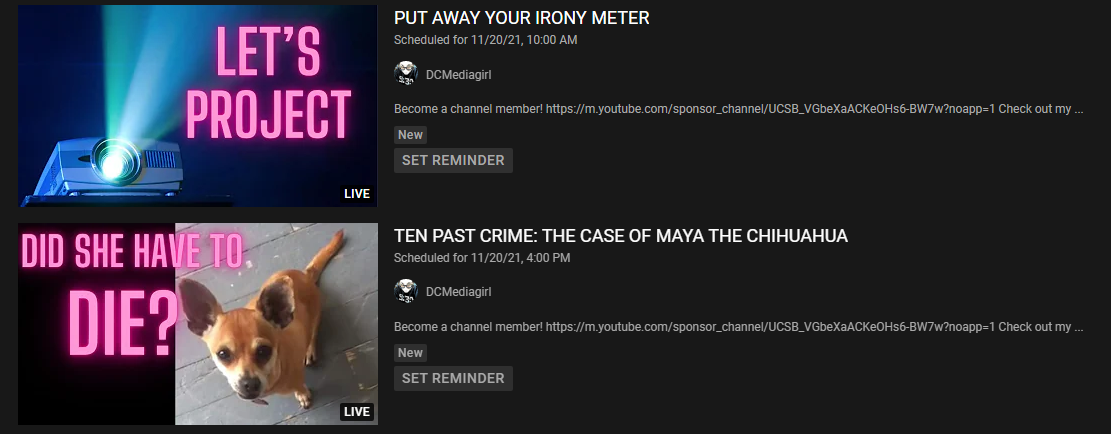Click truncated 'Check out my ...' on Chihuahua video
This screenshot has height=434, width=1111.
(x=1042, y=328)
